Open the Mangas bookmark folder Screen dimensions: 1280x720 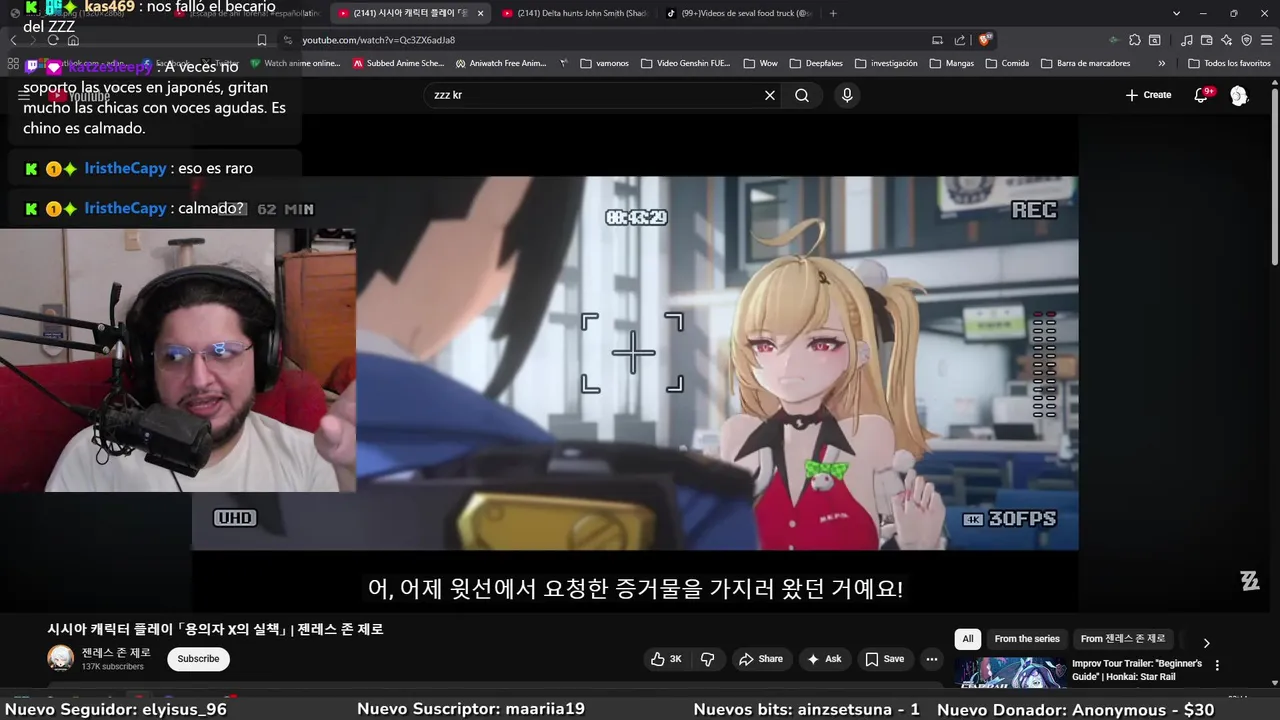click(952, 63)
